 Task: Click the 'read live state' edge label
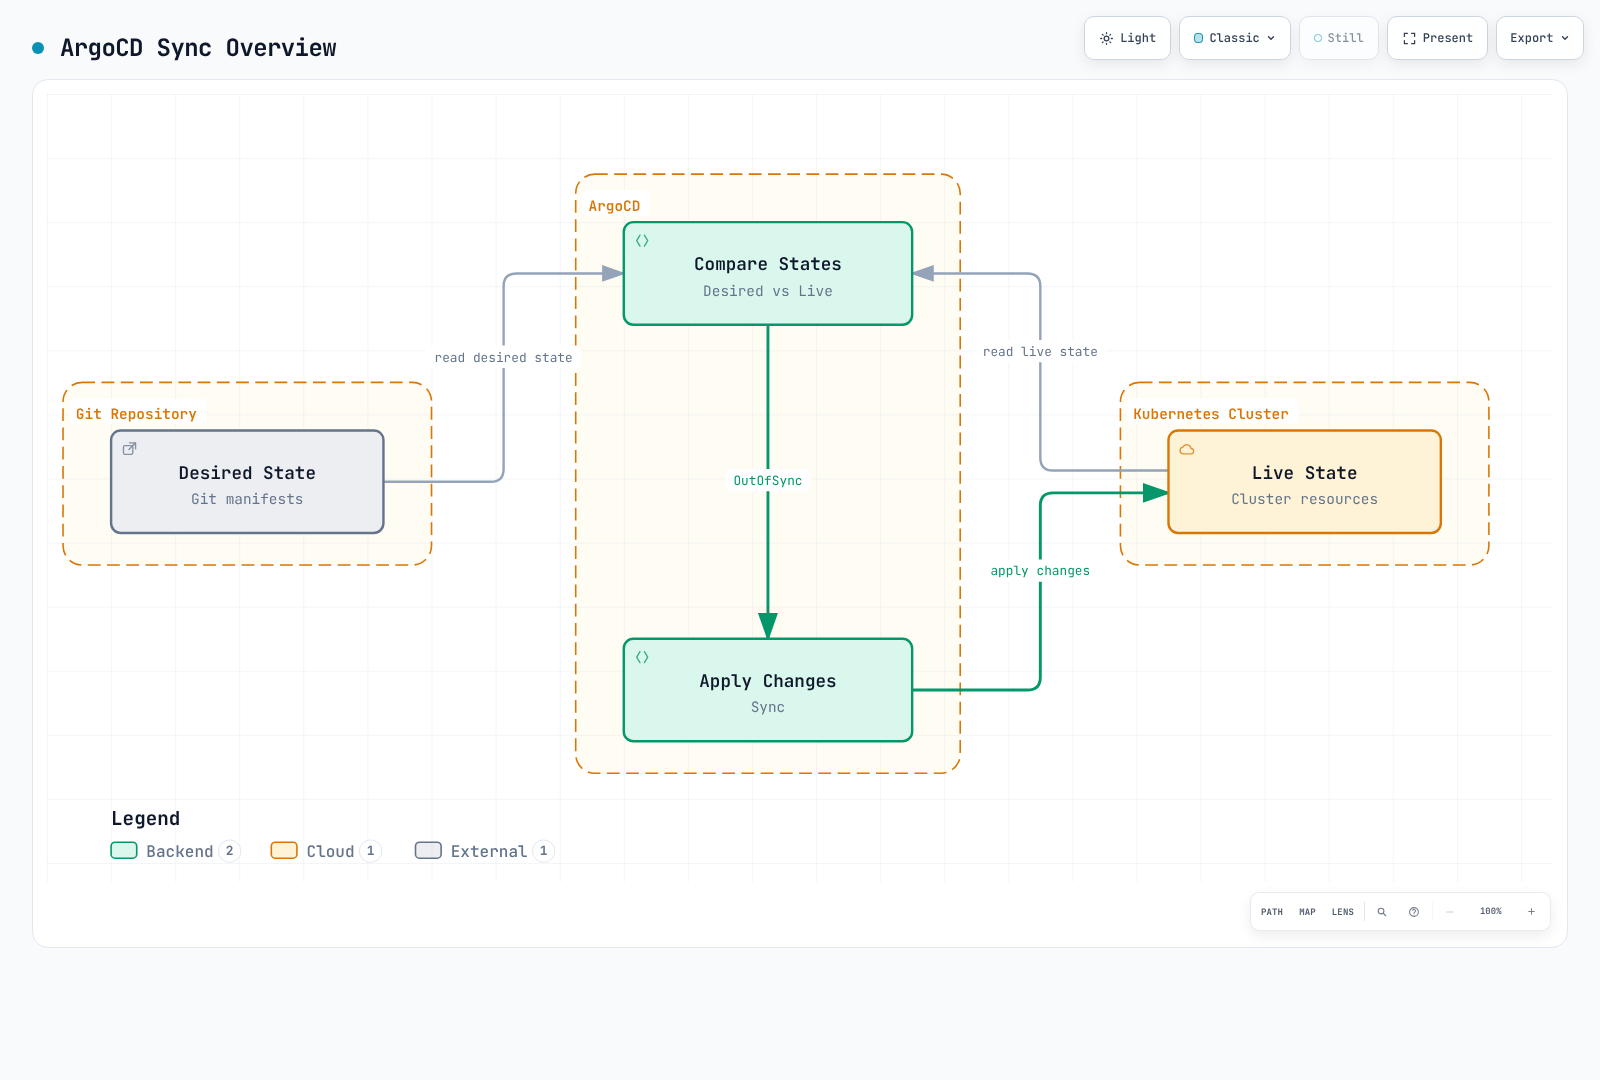point(1040,352)
